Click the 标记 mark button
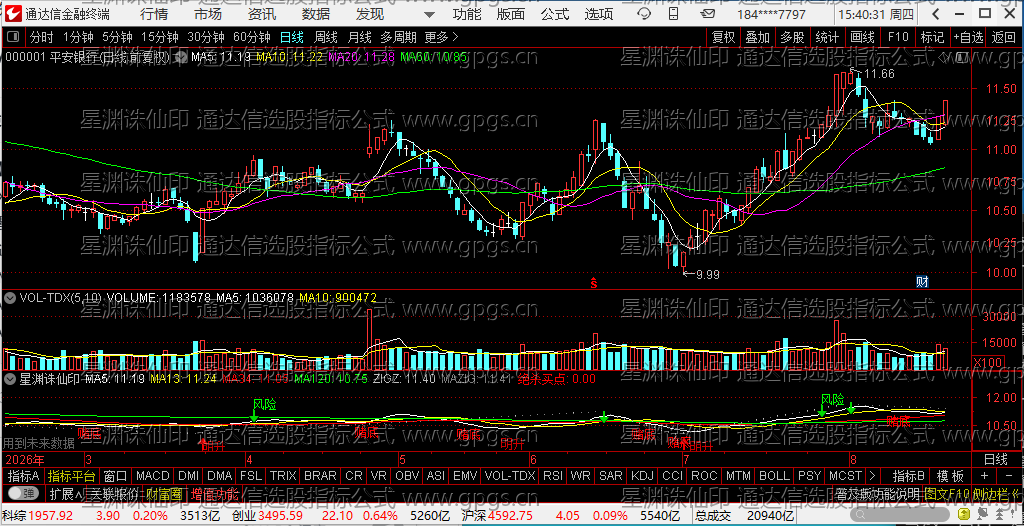 [x=932, y=38]
